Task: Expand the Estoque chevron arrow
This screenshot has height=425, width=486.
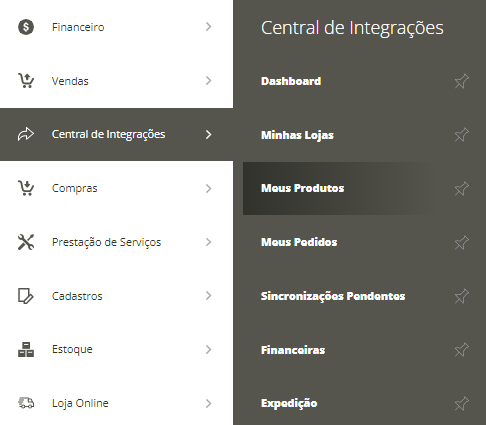Action: 209,350
